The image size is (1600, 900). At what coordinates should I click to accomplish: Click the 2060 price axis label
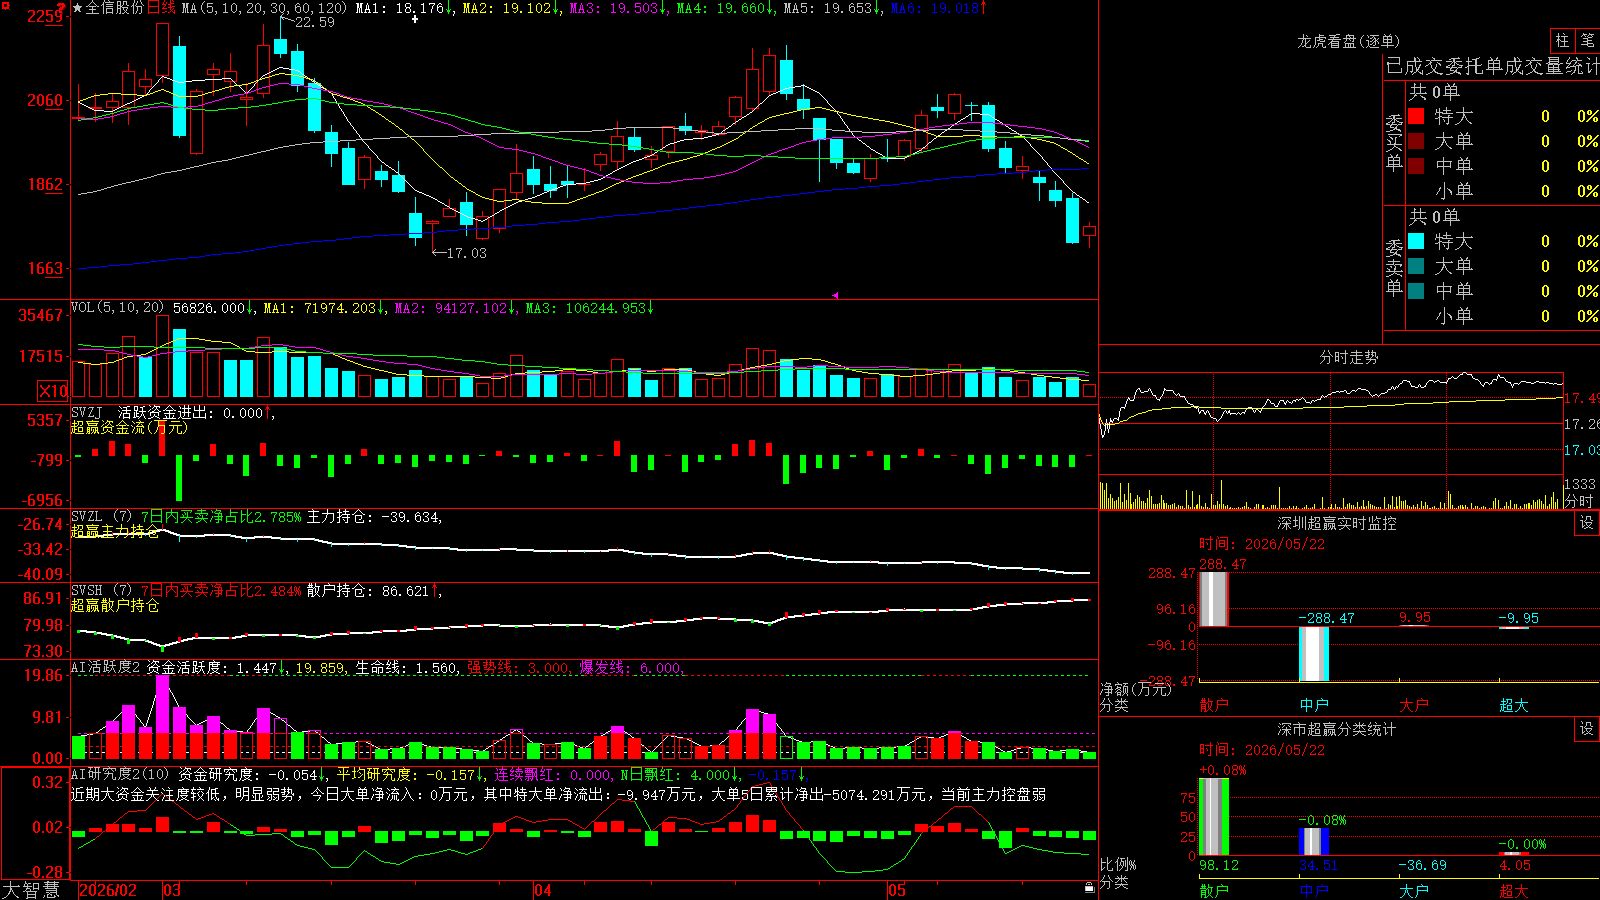click(x=45, y=100)
